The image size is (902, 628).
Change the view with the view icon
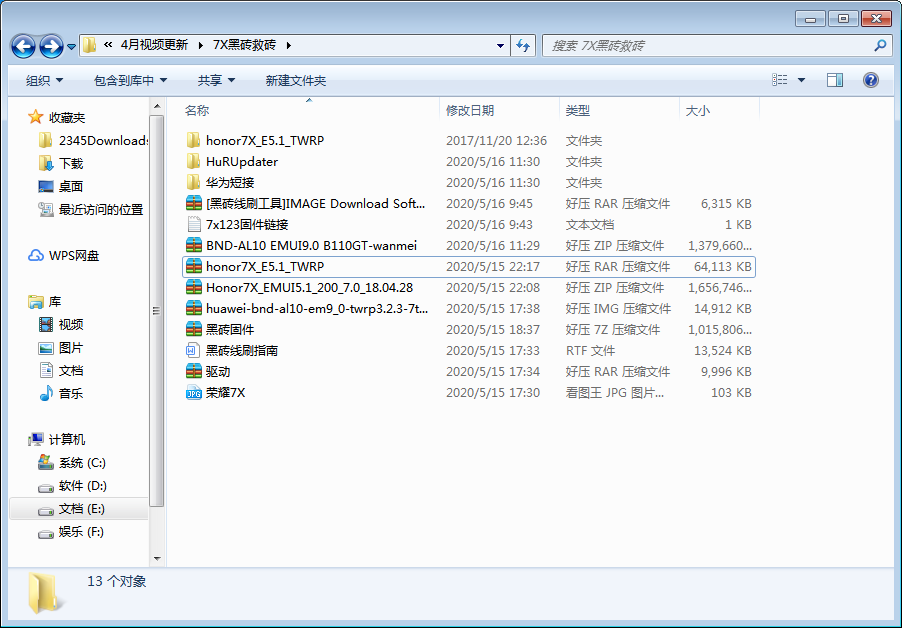[x=779, y=80]
